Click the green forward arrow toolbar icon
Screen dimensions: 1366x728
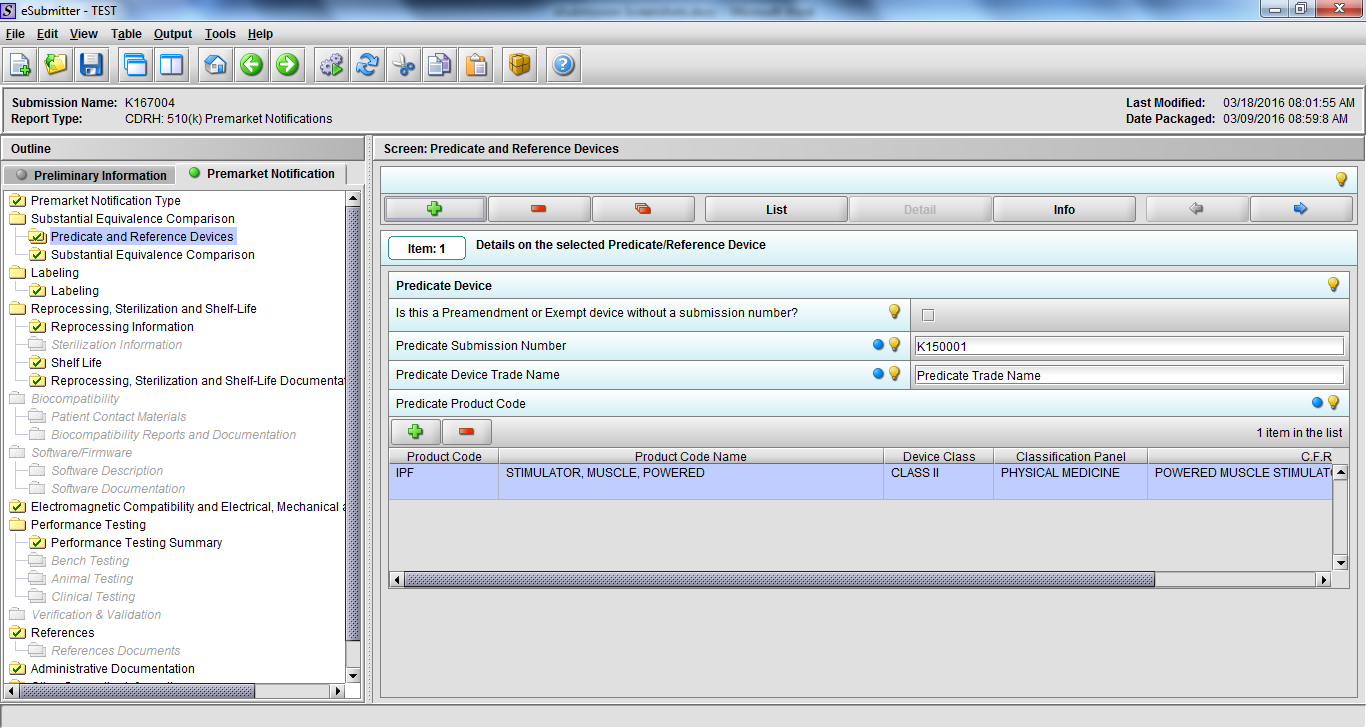[287, 65]
